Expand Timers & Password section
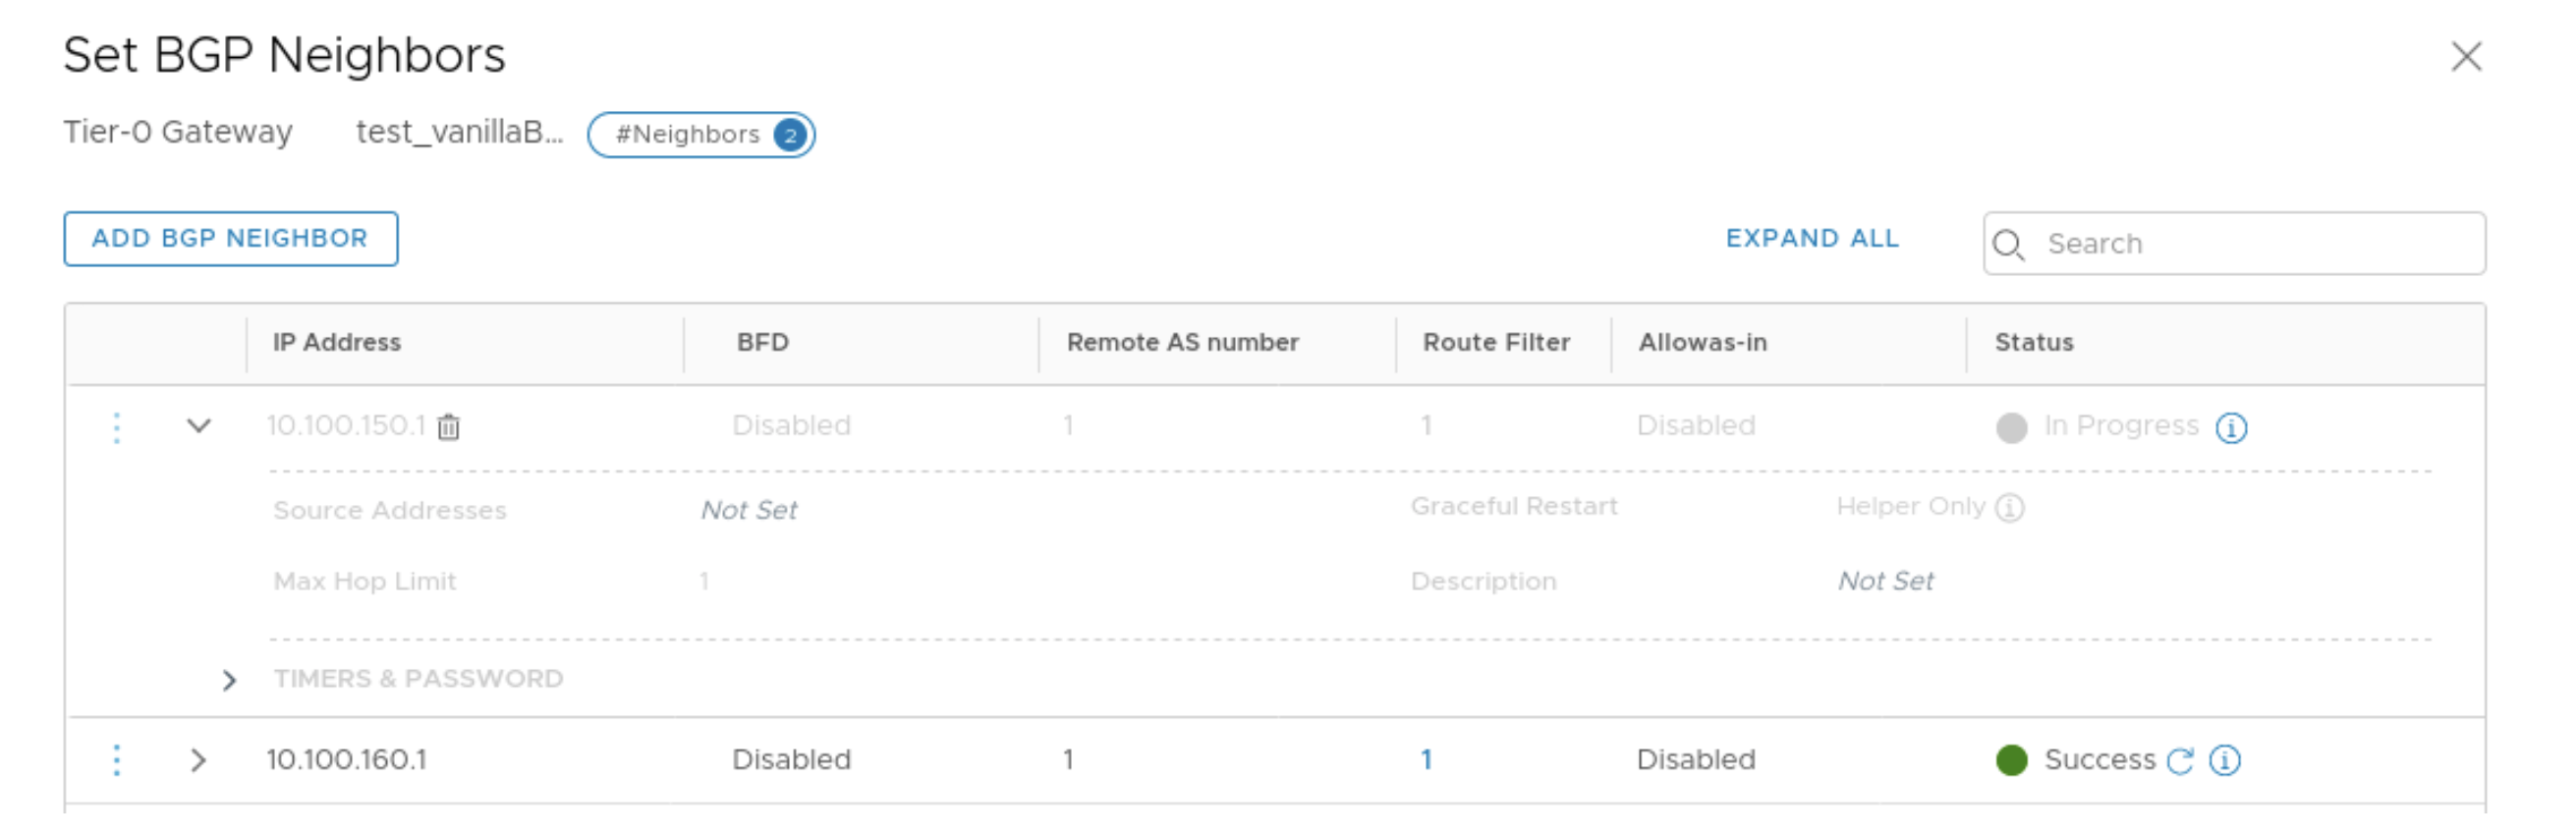Screen dimensions: 2576x837 tap(229, 681)
